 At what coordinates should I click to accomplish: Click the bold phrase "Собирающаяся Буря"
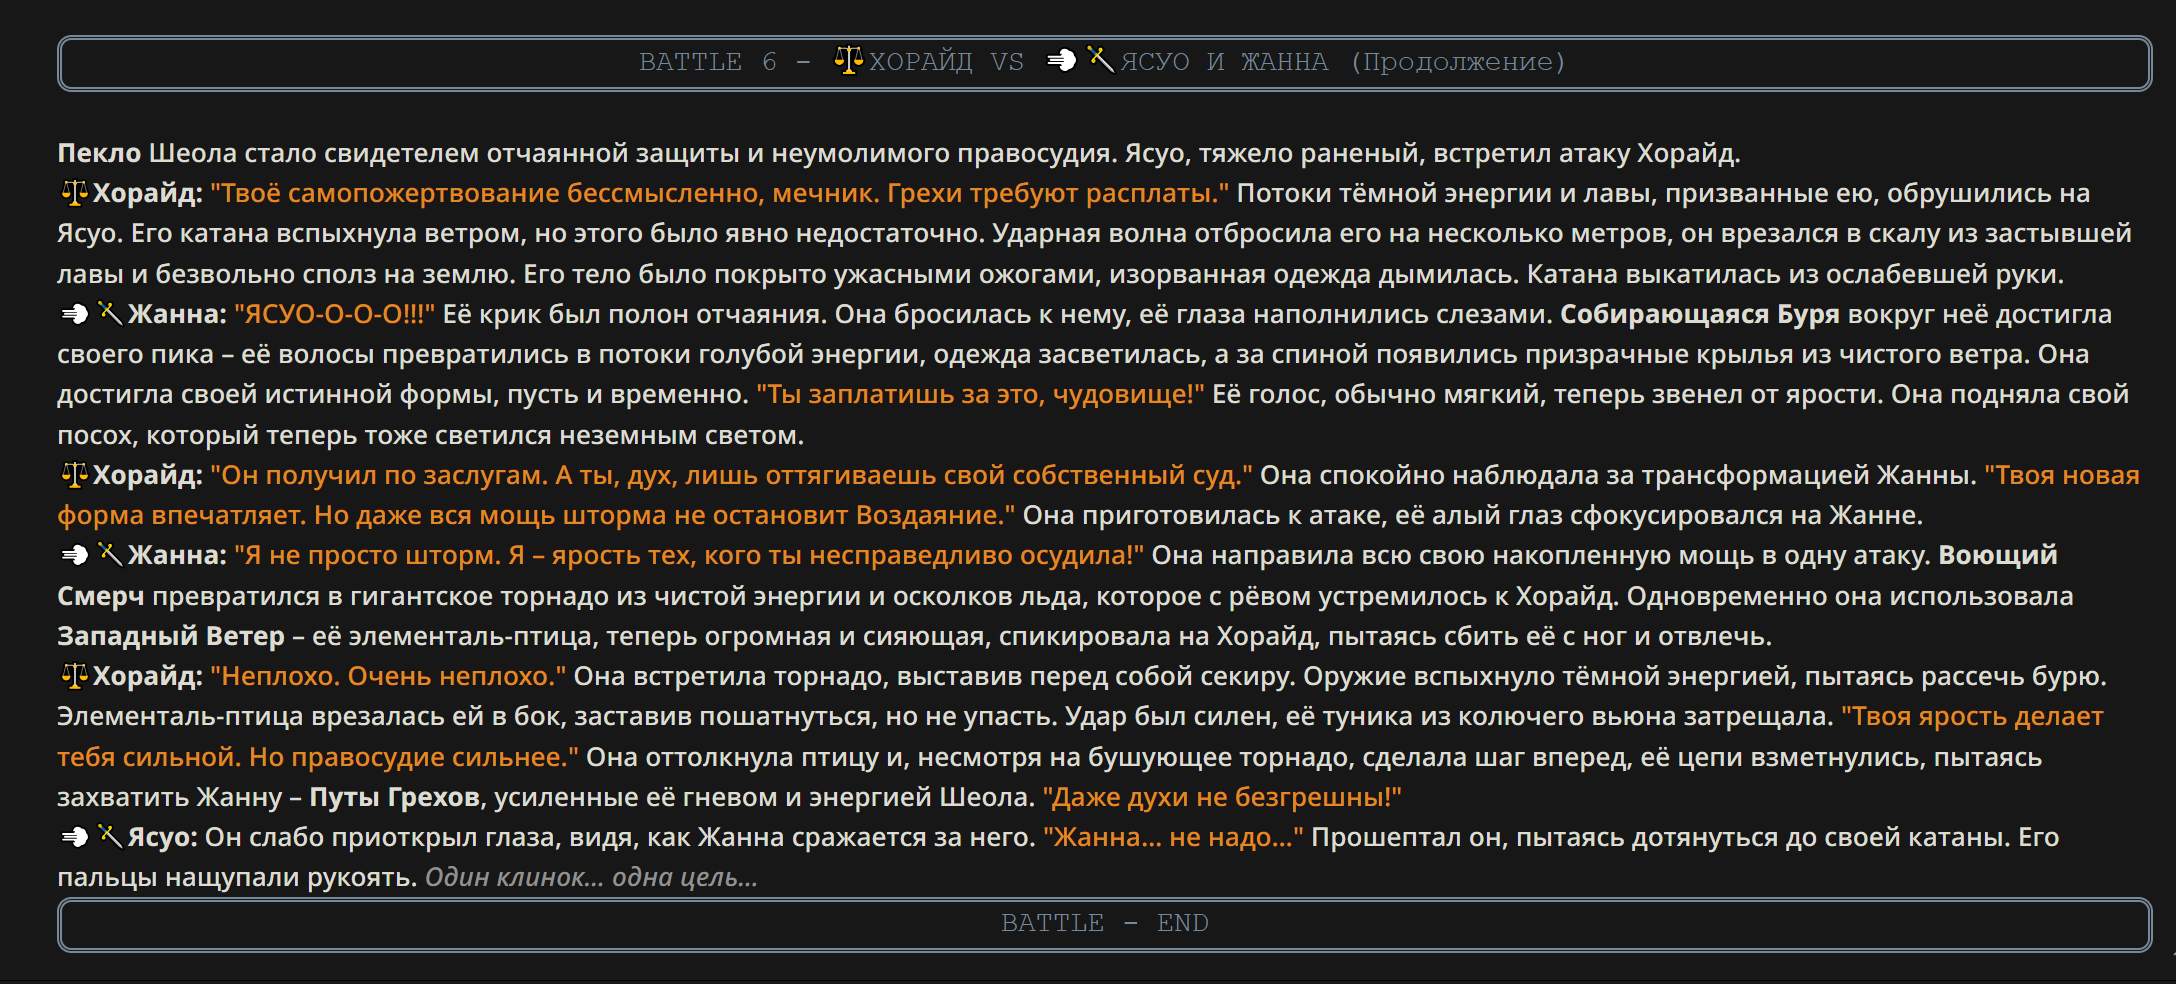click(x=1700, y=314)
